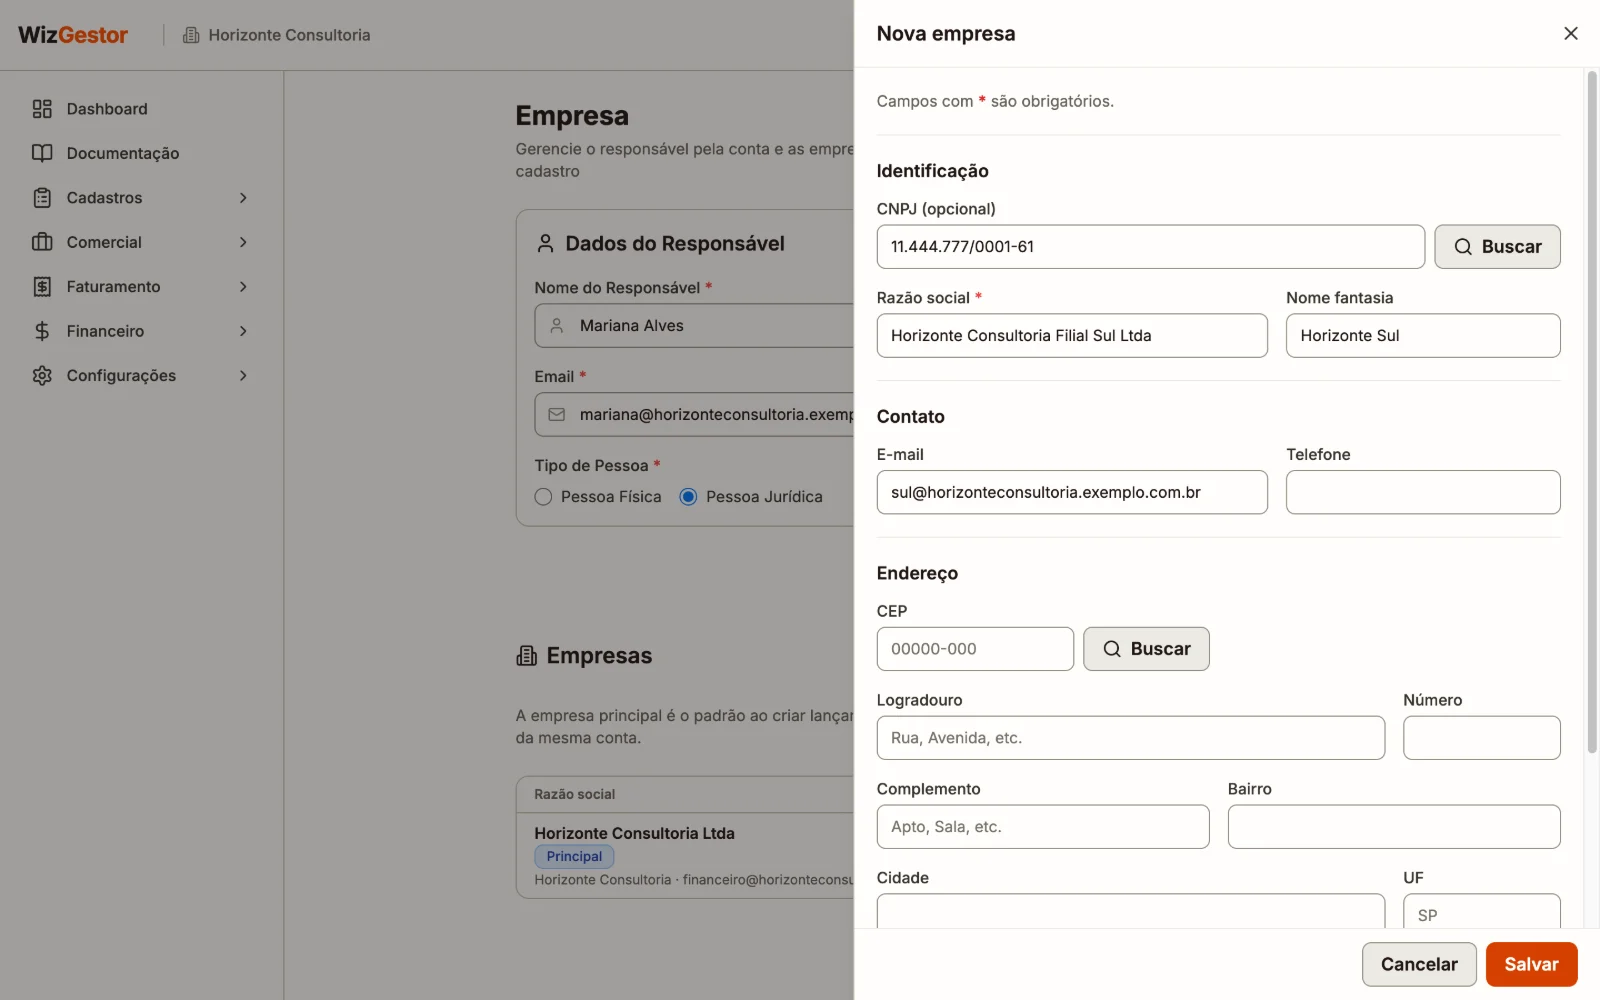1600x1000 pixels.
Task: Cancel the Nova empresa form
Action: (x=1419, y=964)
